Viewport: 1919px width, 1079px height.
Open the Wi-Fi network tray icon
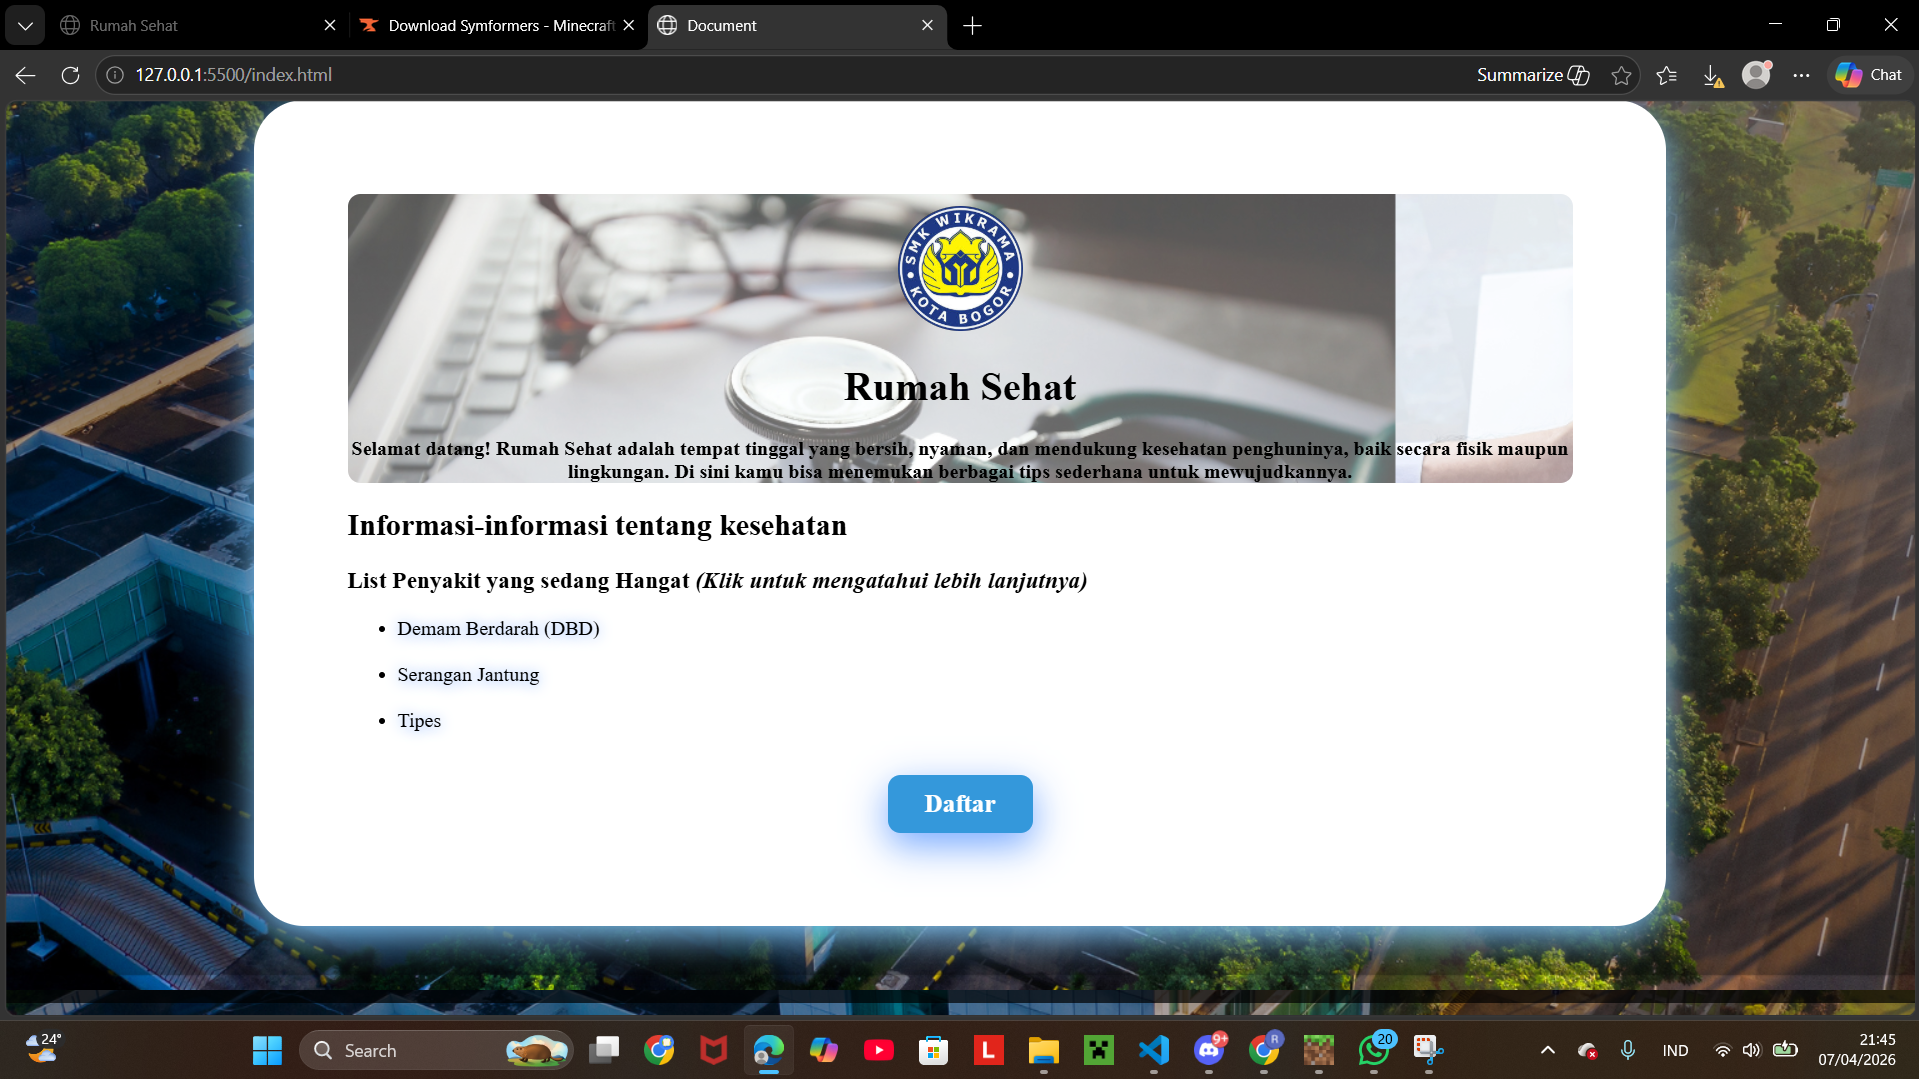click(1722, 1051)
